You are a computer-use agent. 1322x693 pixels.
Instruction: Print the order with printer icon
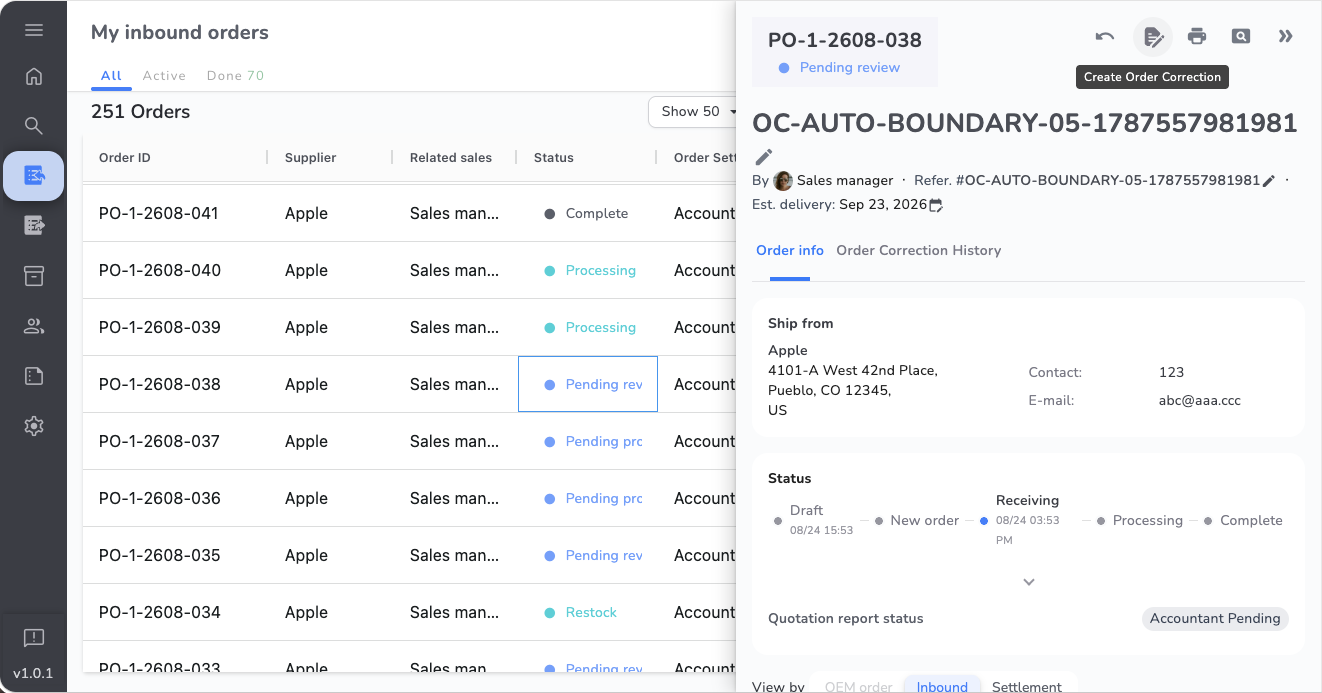(x=1197, y=37)
